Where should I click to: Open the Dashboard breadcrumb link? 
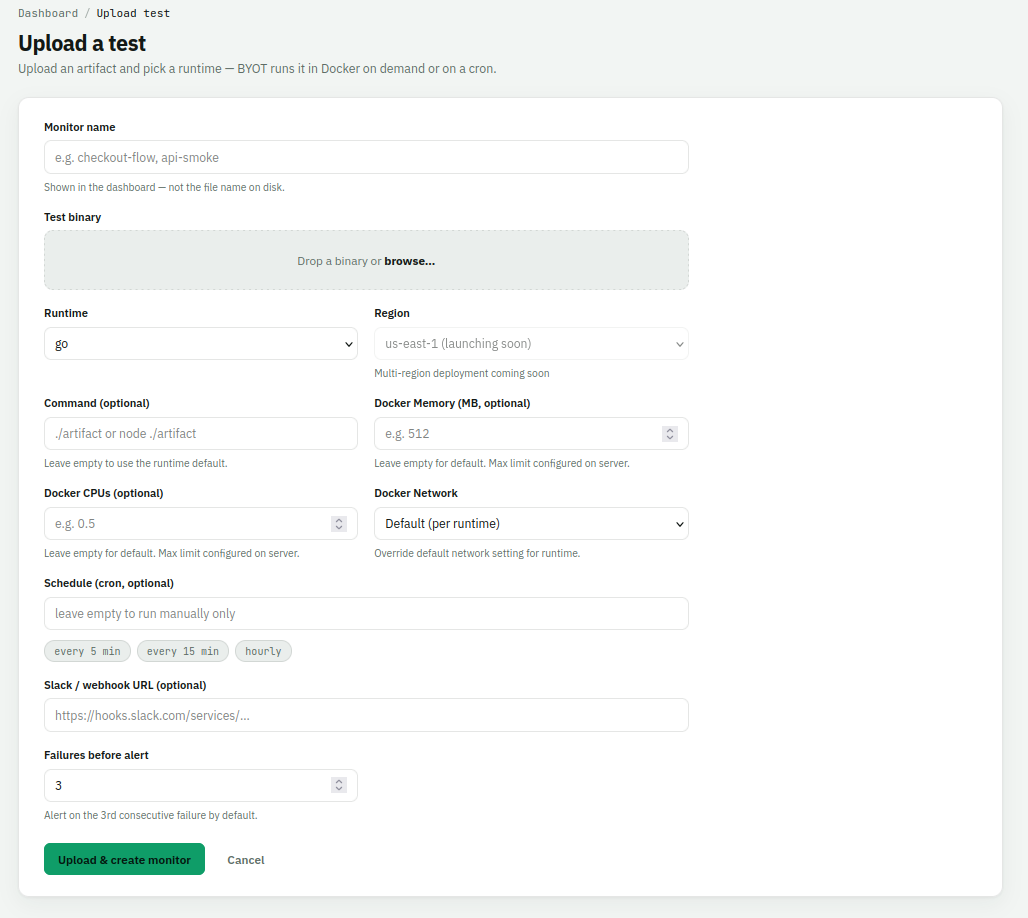[x=48, y=13]
